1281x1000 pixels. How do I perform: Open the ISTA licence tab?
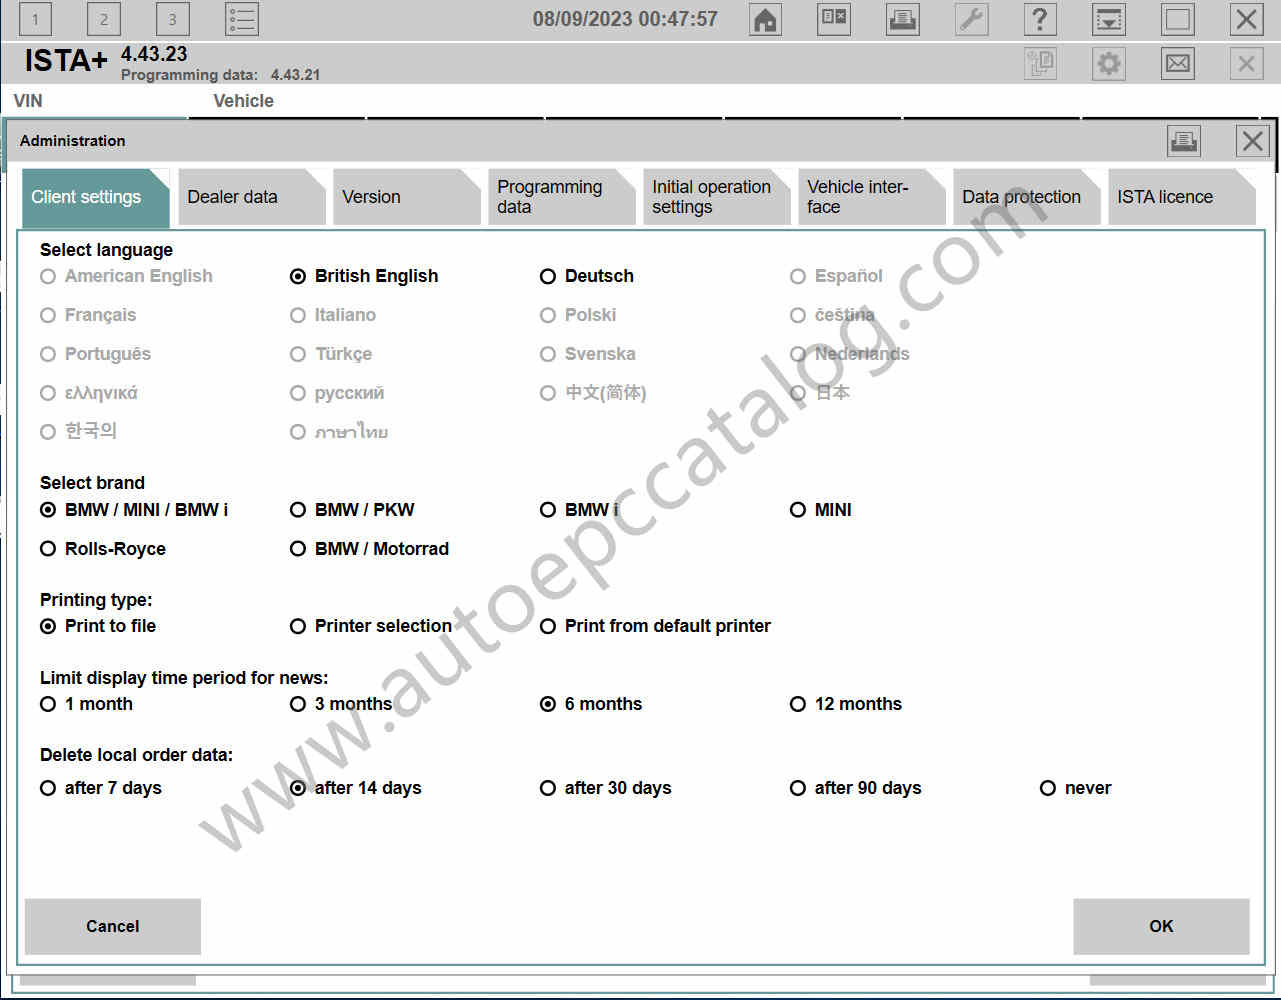(1181, 197)
